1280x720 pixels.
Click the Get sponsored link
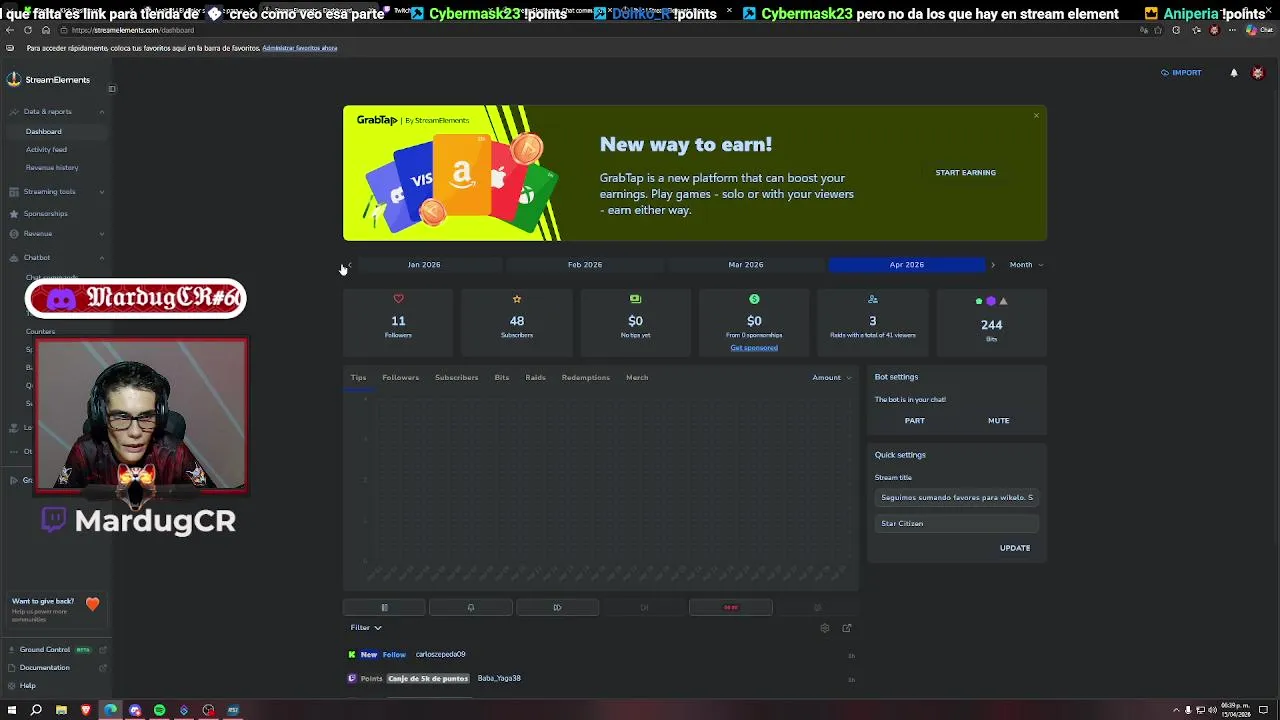coord(754,348)
